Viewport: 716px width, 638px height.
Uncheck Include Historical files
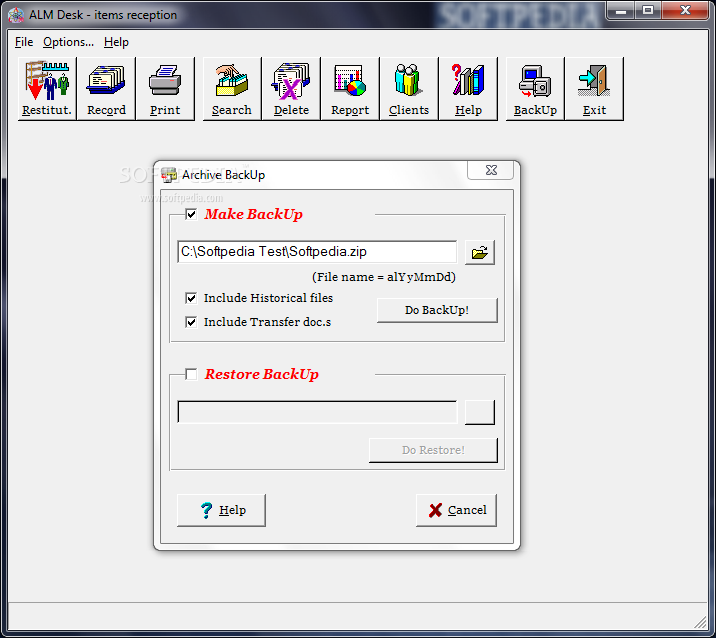point(191,298)
